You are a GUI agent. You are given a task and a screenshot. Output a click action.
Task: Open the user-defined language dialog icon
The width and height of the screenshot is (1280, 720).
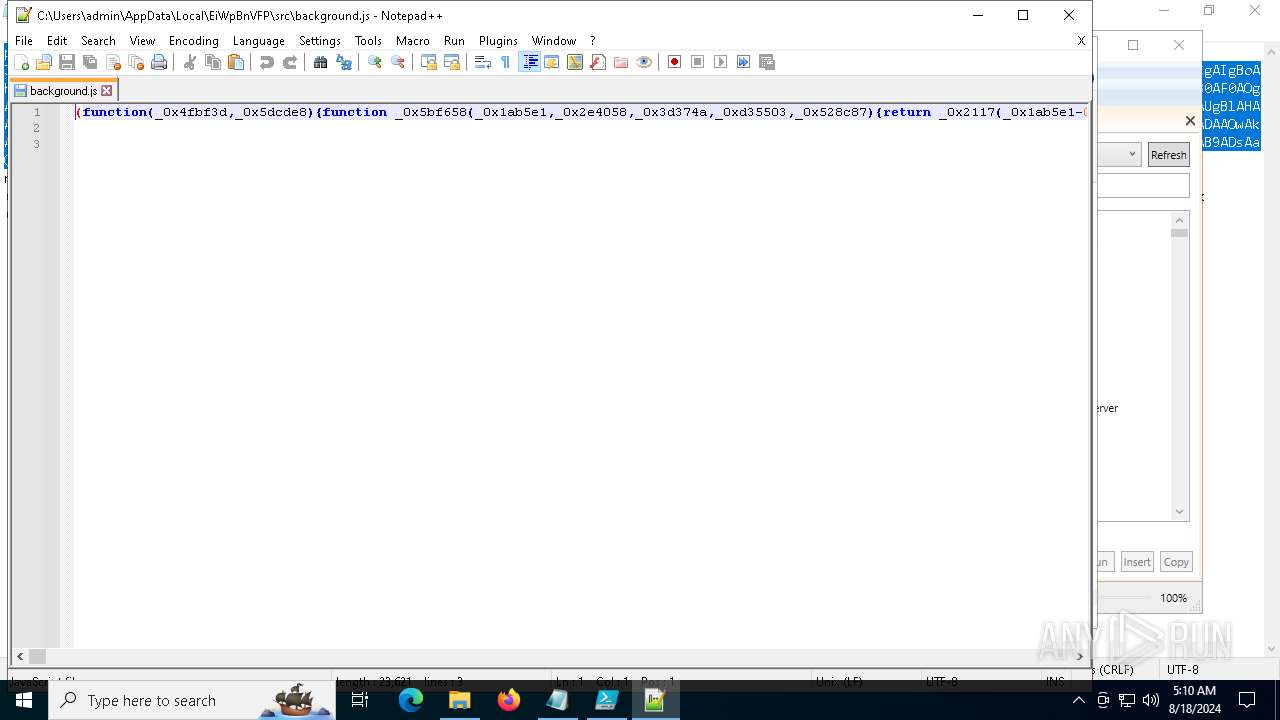552,62
